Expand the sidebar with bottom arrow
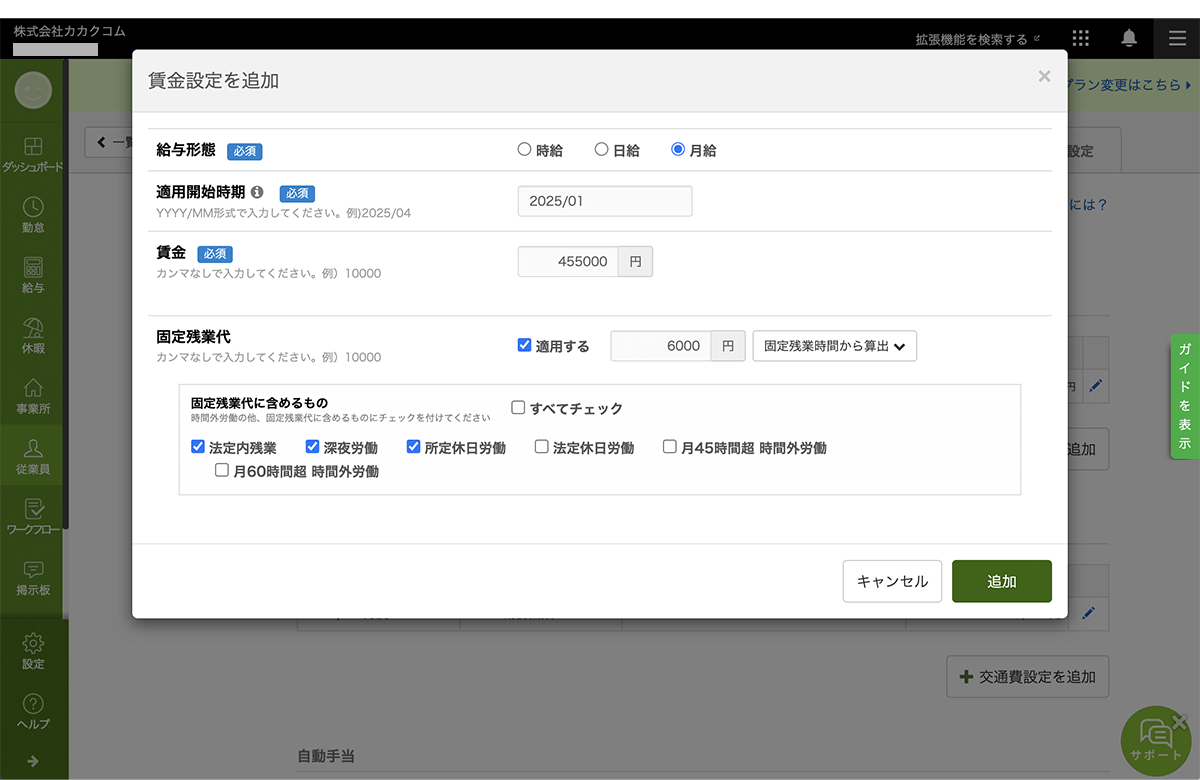 point(33,761)
